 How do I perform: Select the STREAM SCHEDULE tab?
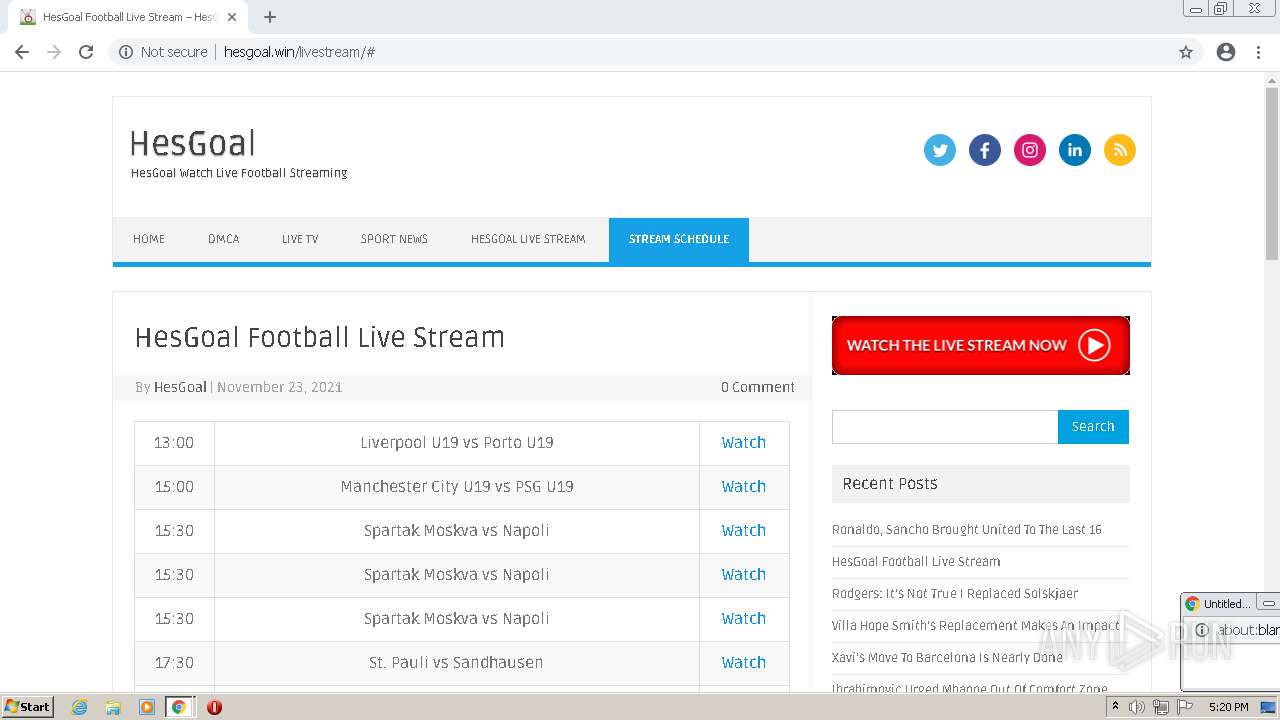coord(679,239)
